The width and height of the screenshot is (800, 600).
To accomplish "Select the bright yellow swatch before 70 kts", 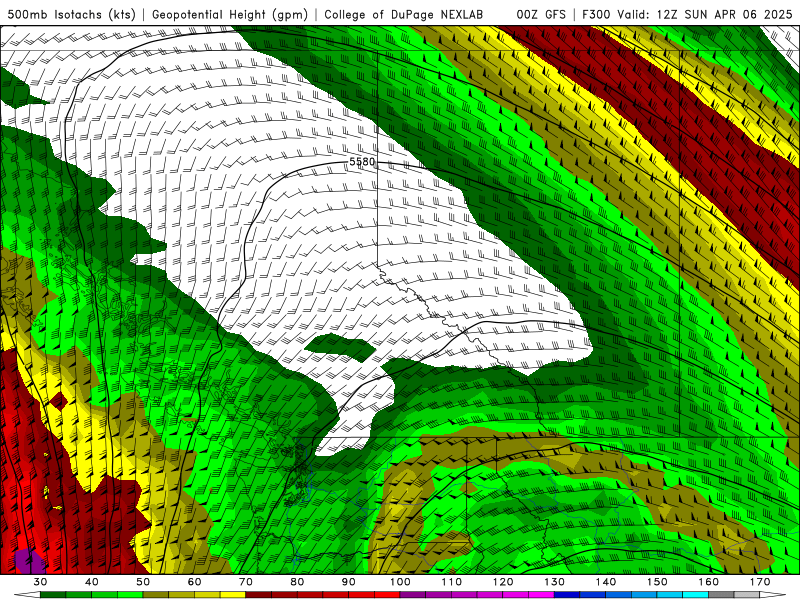I will click(233, 595).
